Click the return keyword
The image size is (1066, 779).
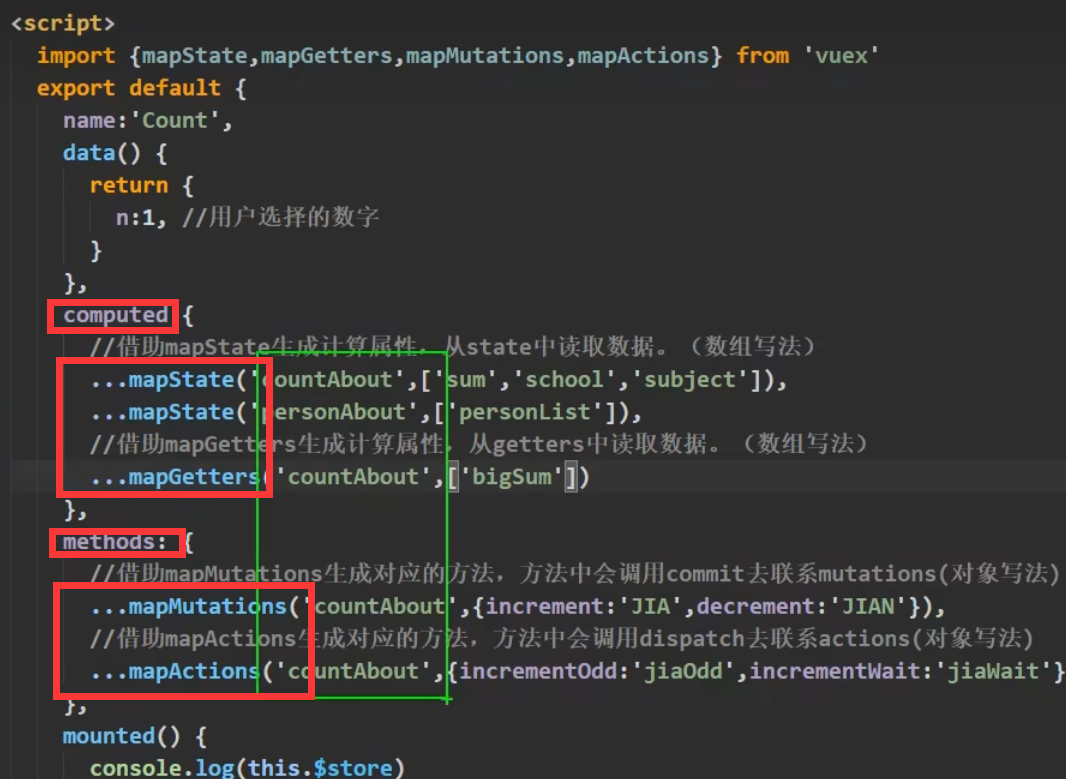click(x=128, y=185)
